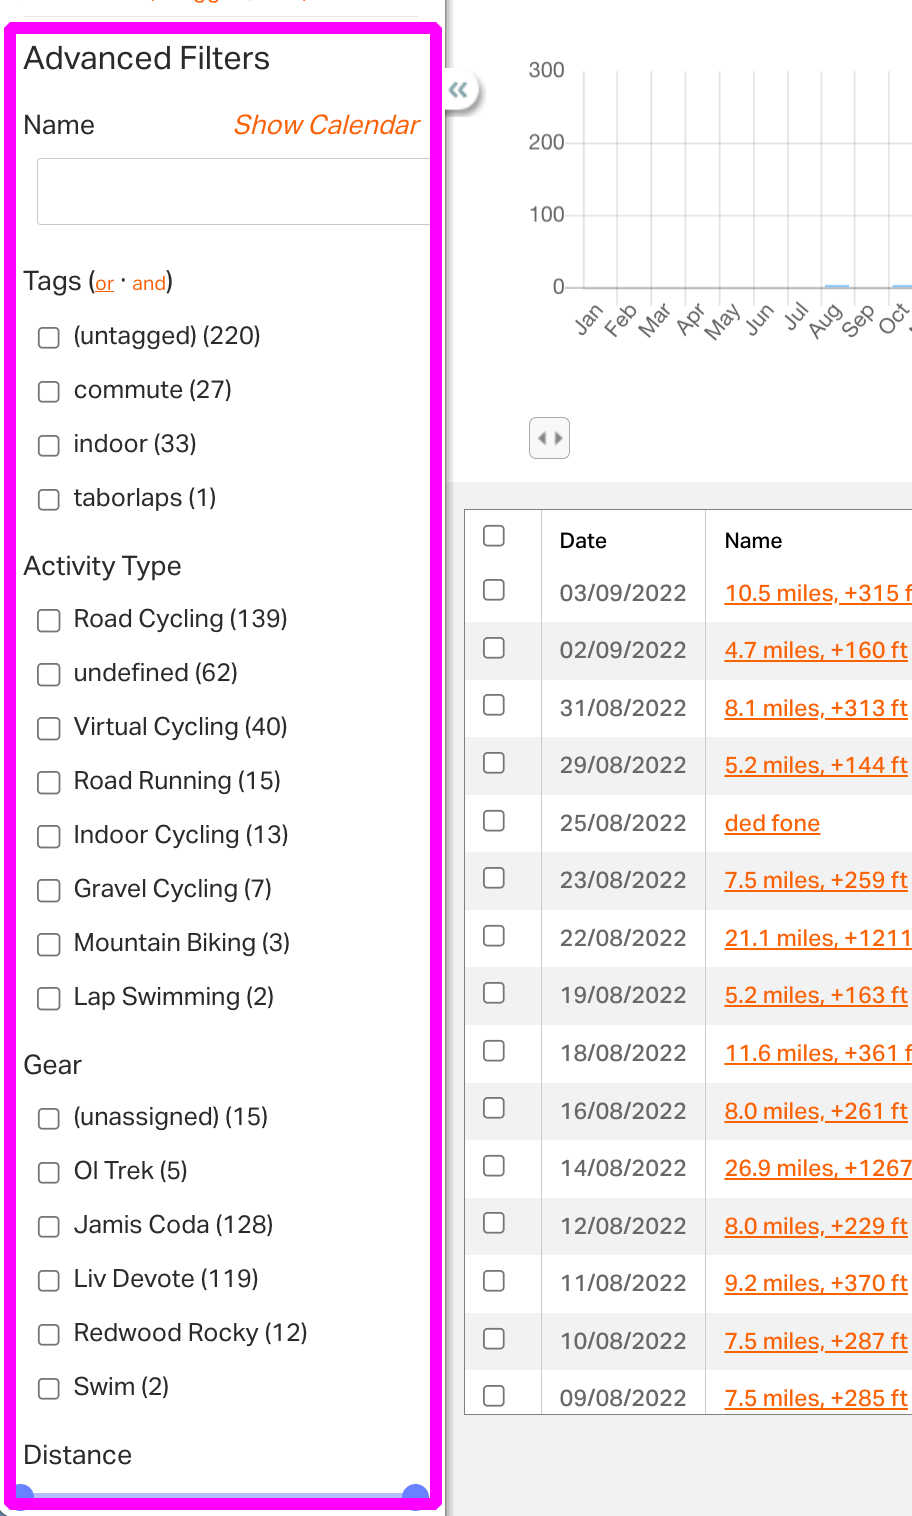
Task: Toggle the select-all checkbox in the table header
Action: point(494,536)
